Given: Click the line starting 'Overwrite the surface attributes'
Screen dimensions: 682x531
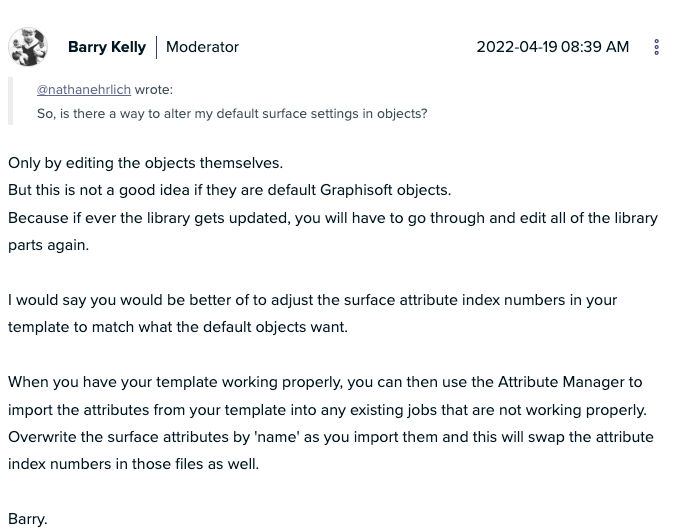Looking at the screenshot, I should click(x=330, y=436).
